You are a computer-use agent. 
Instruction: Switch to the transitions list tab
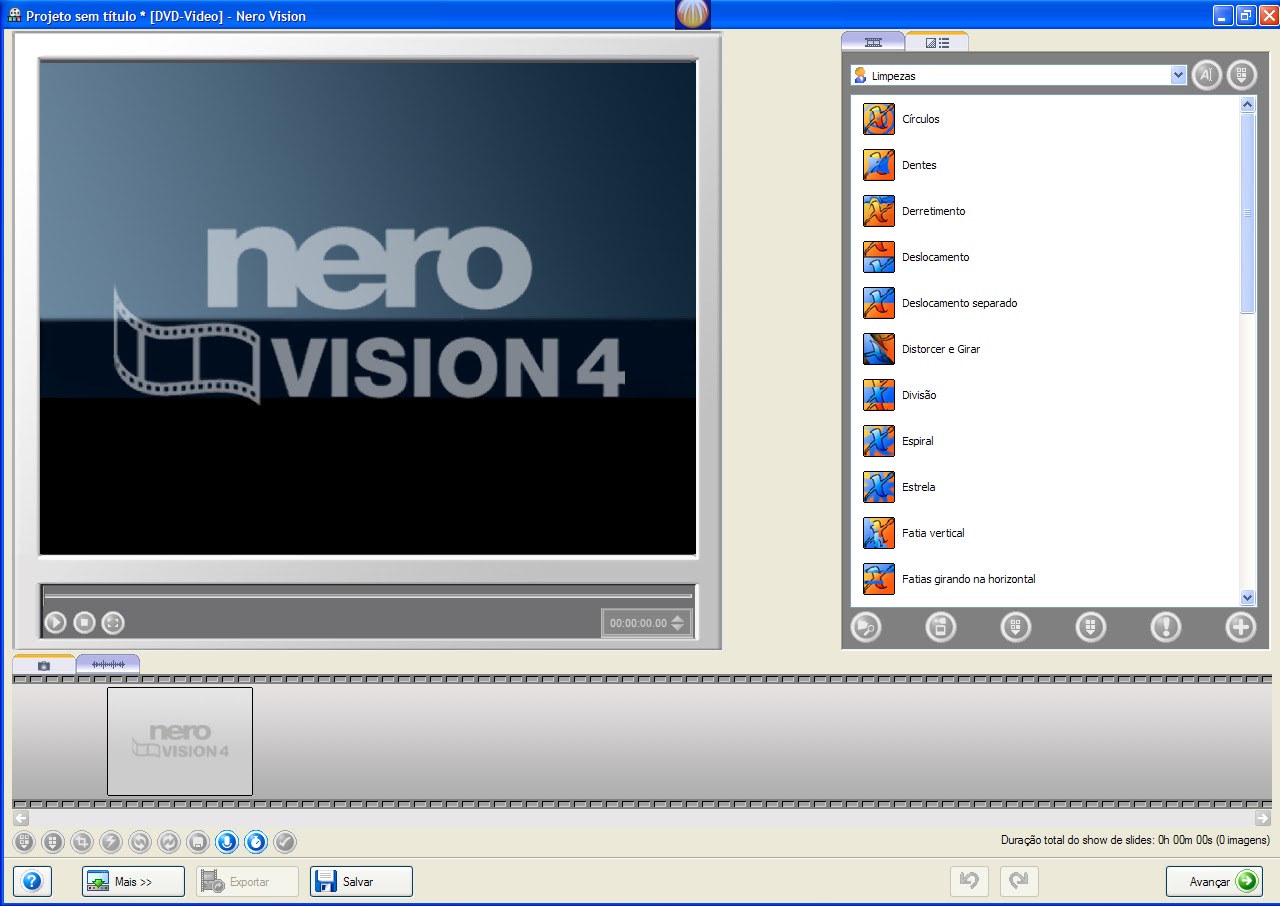937,42
